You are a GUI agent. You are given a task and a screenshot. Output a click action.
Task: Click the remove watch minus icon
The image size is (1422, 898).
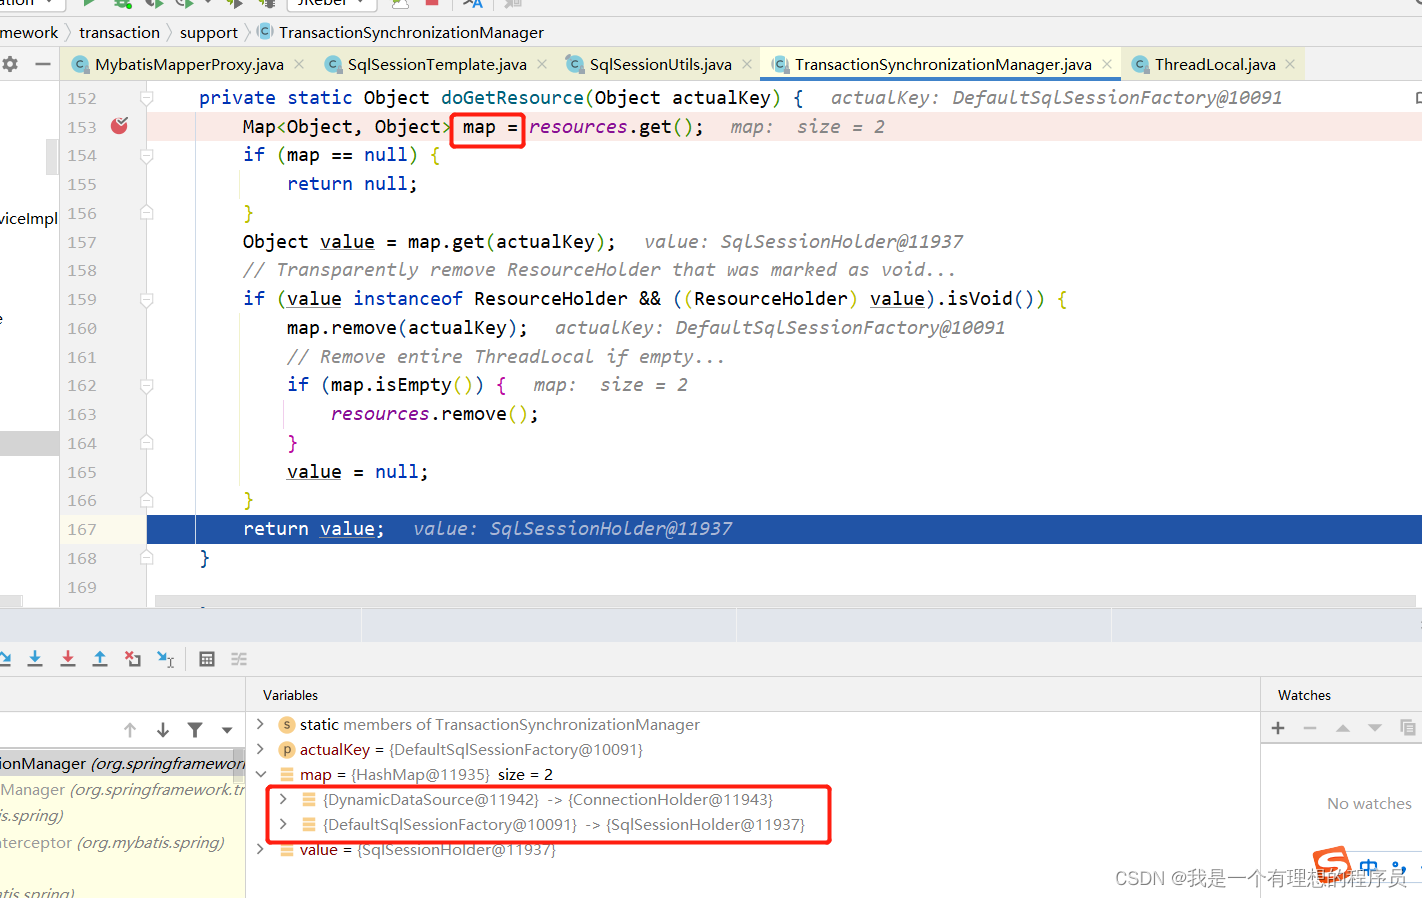tap(1310, 728)
